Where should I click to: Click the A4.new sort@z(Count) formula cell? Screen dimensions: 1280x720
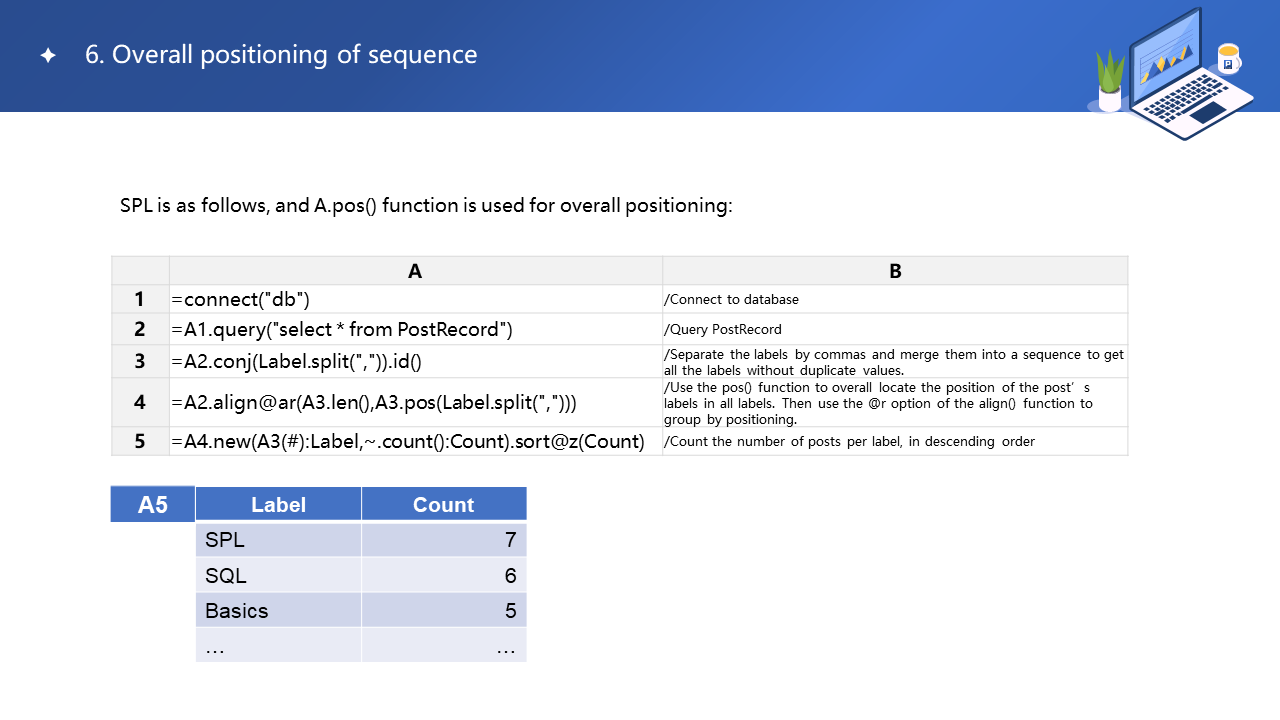(x=415, y=441)
